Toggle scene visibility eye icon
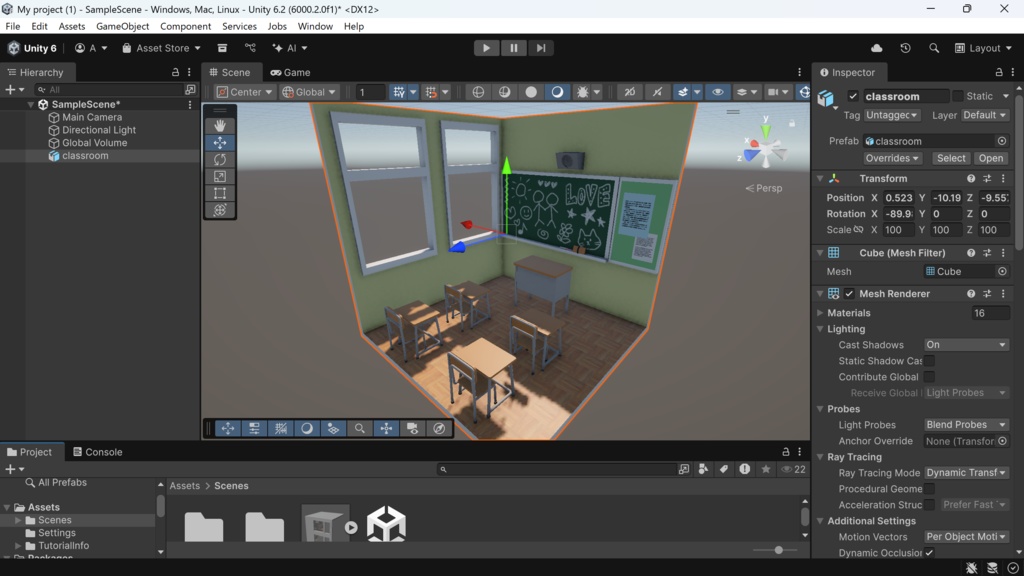This screenshot has height=576, width=1024. point(718,92)
